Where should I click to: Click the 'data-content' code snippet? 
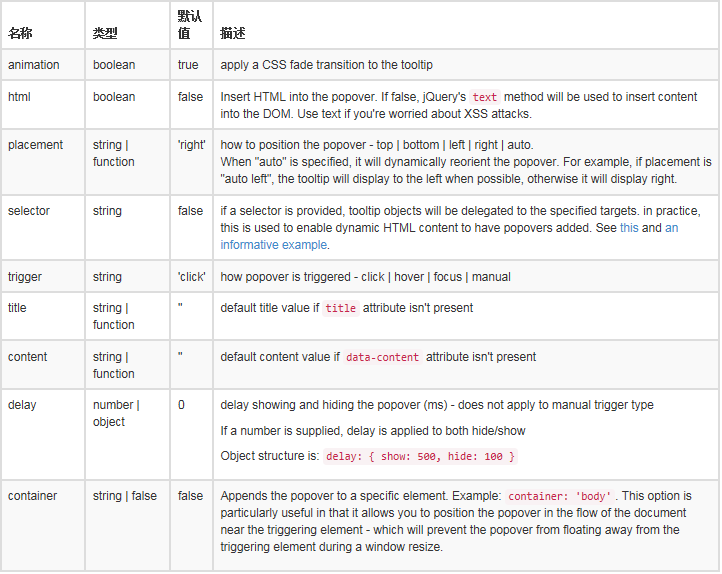[x=382, y=357]
